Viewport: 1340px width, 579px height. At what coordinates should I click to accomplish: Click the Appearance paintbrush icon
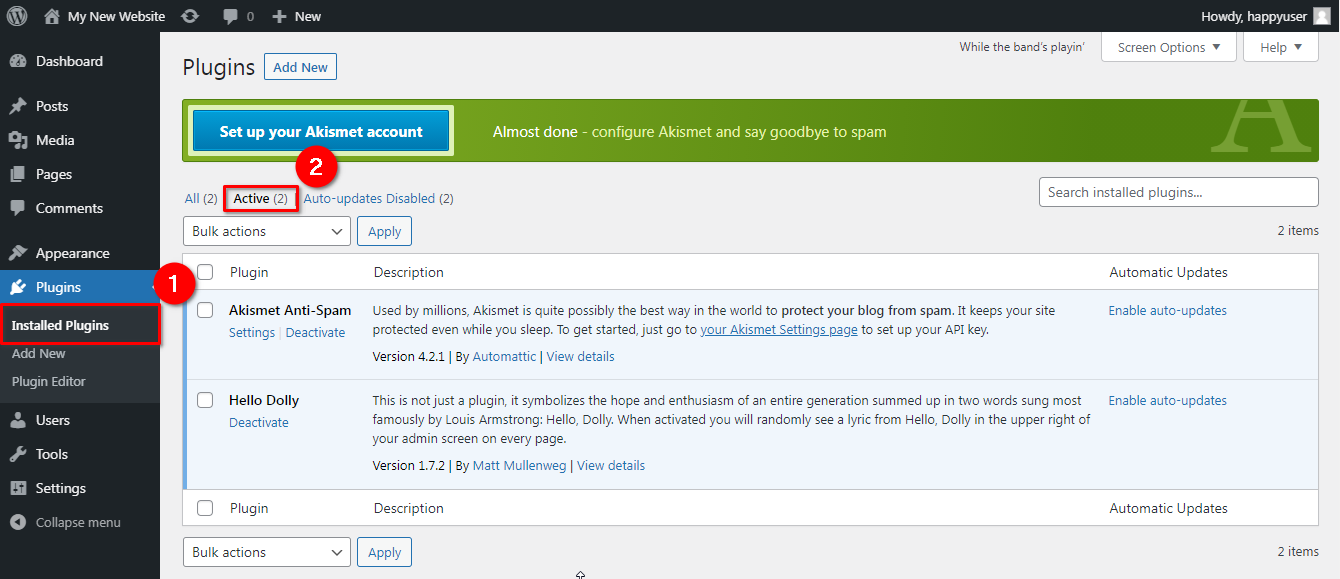[18, 253]
